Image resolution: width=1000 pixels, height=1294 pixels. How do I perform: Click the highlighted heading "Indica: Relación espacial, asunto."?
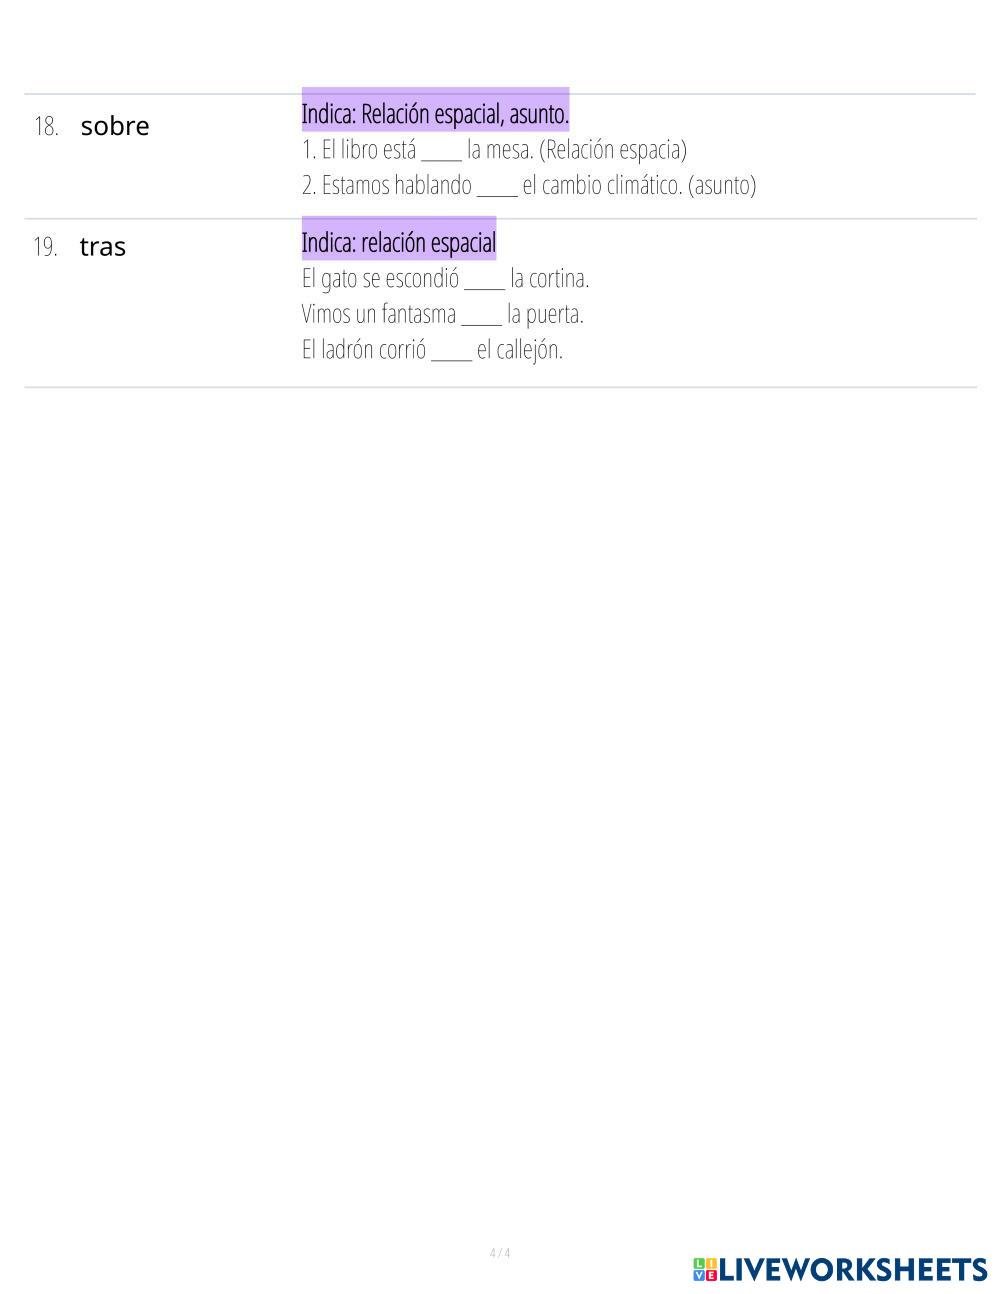pyautogui.click(x=435, y=114)
